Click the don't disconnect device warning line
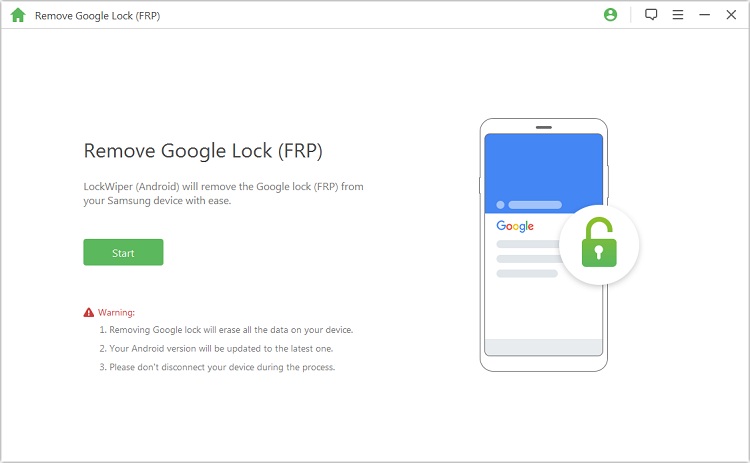 click(216, 367)
